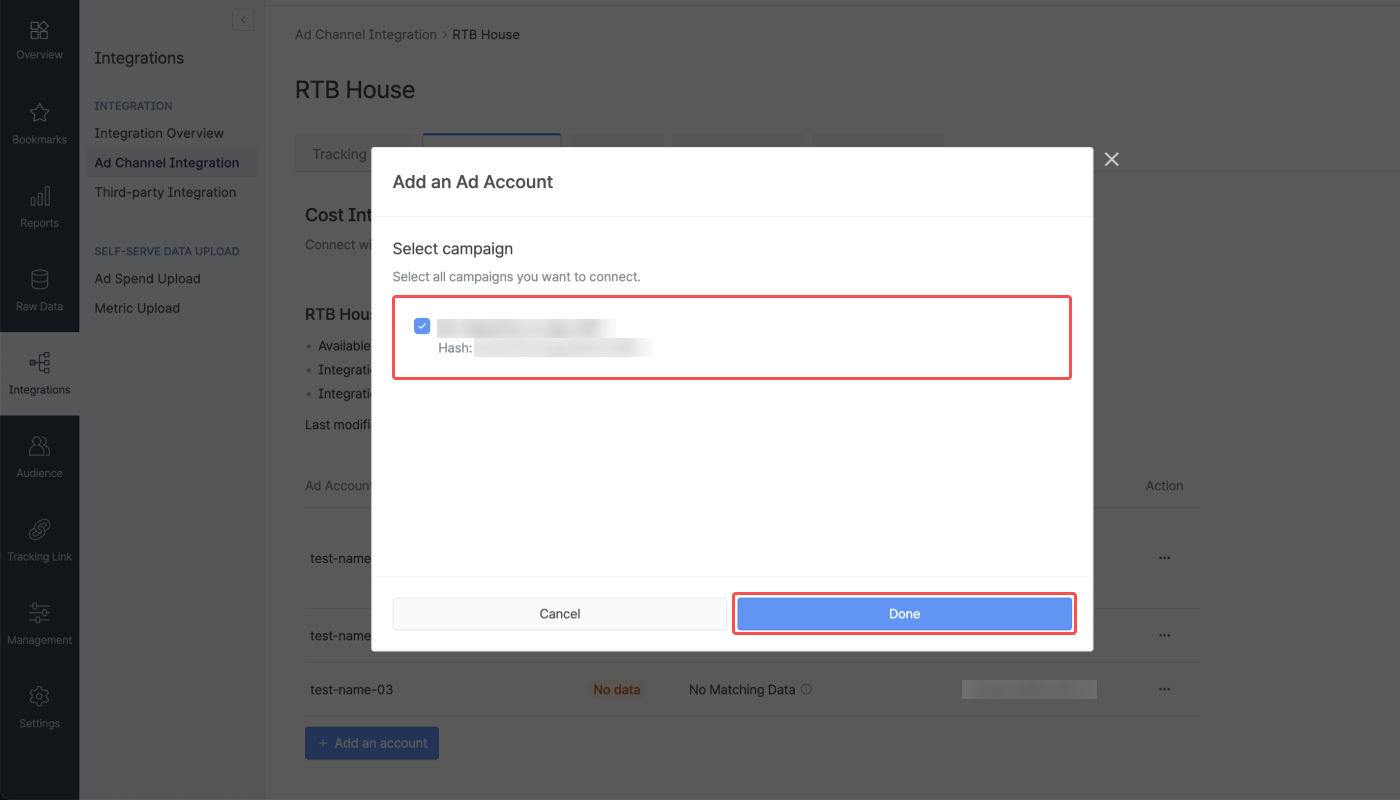The image size is (1400, 800).
Task: Open the action menu for test-name-03
Action: coord(1164,690)
